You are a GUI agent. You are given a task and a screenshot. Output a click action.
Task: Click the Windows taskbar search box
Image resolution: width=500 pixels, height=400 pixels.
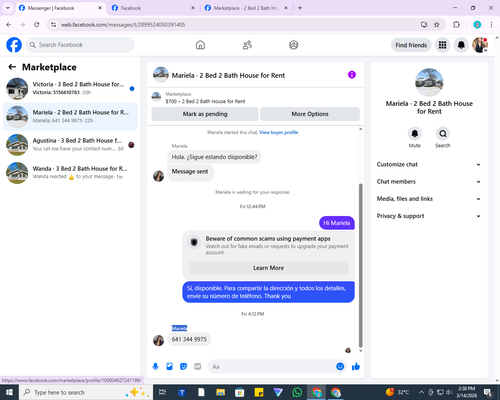(86, 392)
